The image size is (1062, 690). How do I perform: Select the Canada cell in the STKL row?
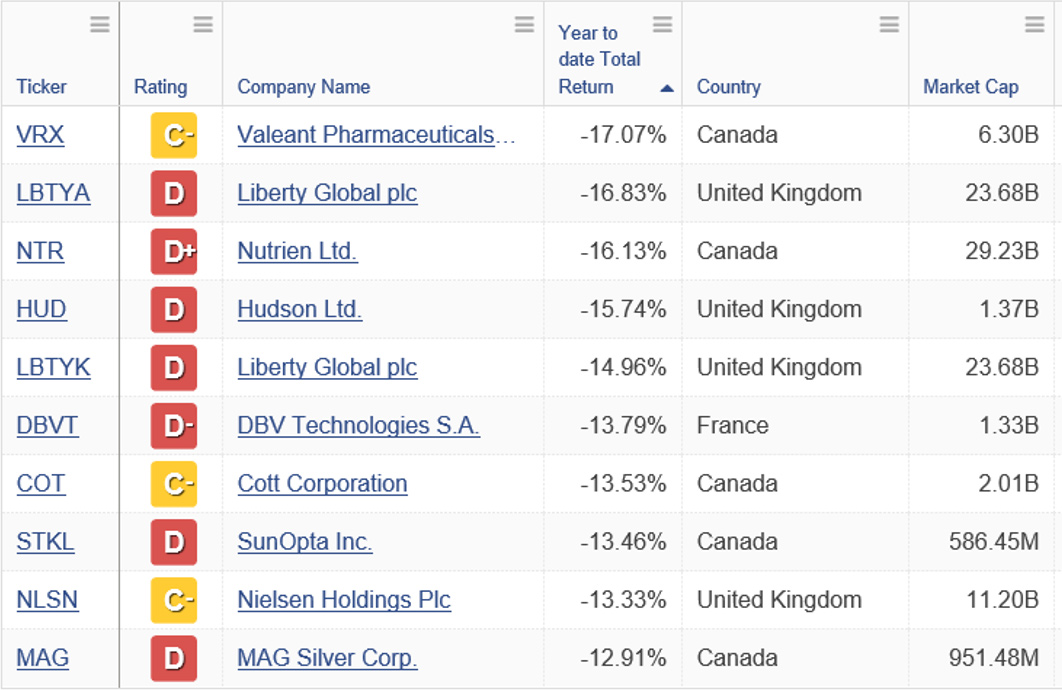tap(737, 542)
